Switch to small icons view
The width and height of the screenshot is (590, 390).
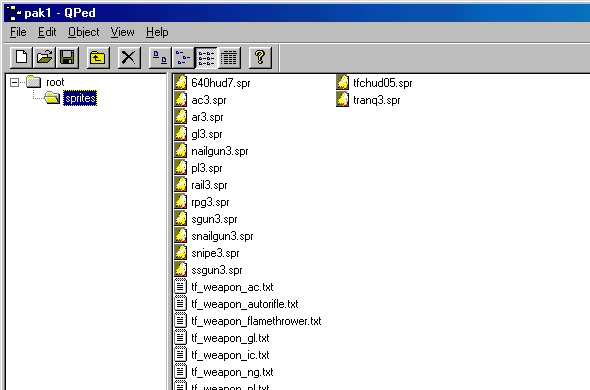click(183, 58)
